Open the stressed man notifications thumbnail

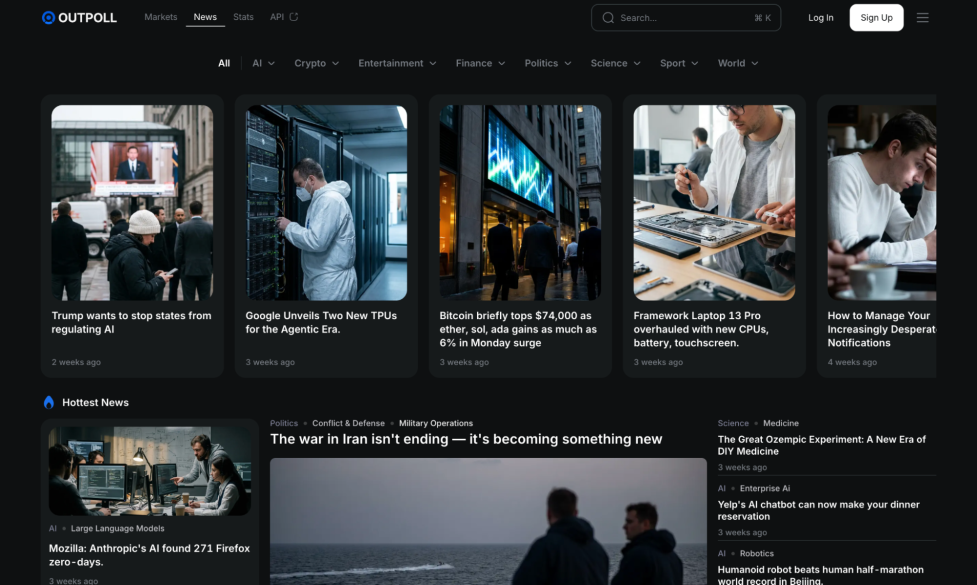(x=882, y=202)
